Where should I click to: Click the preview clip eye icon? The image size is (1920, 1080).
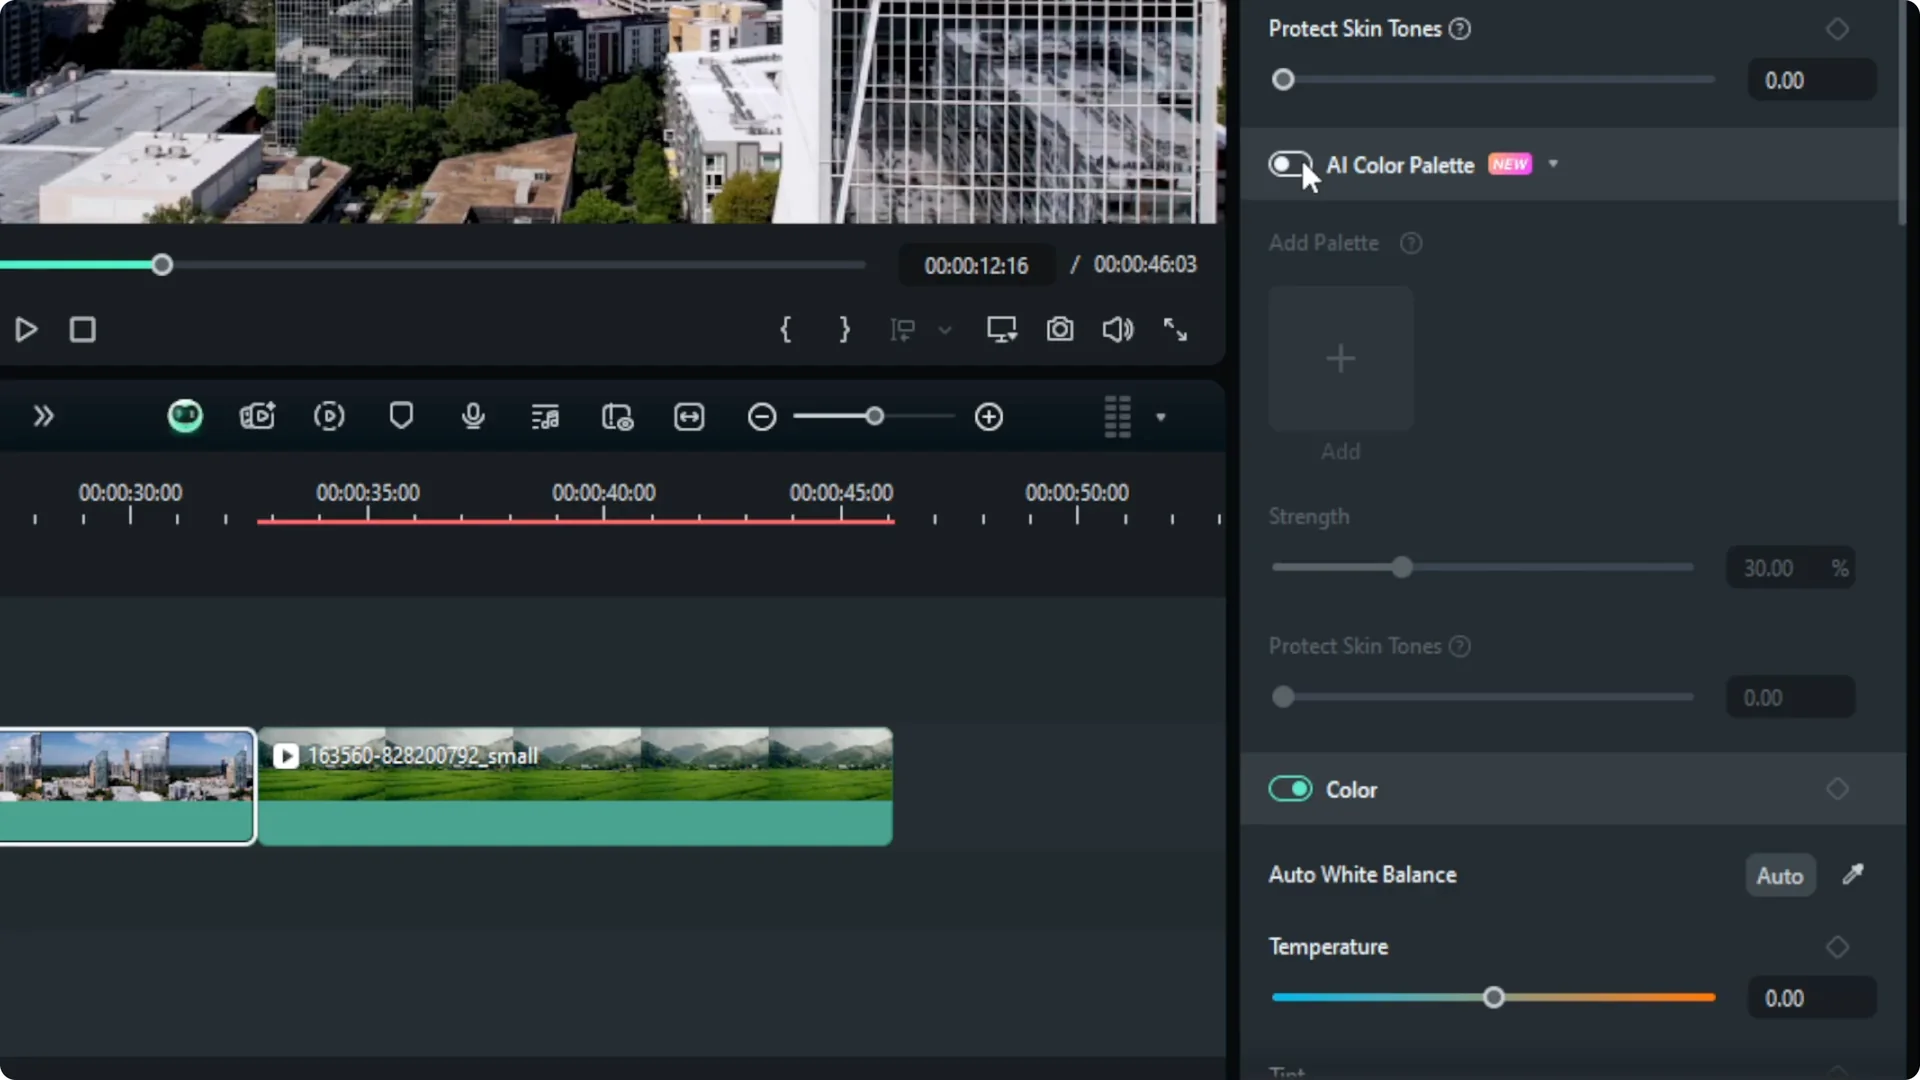(x=617, y=417)
